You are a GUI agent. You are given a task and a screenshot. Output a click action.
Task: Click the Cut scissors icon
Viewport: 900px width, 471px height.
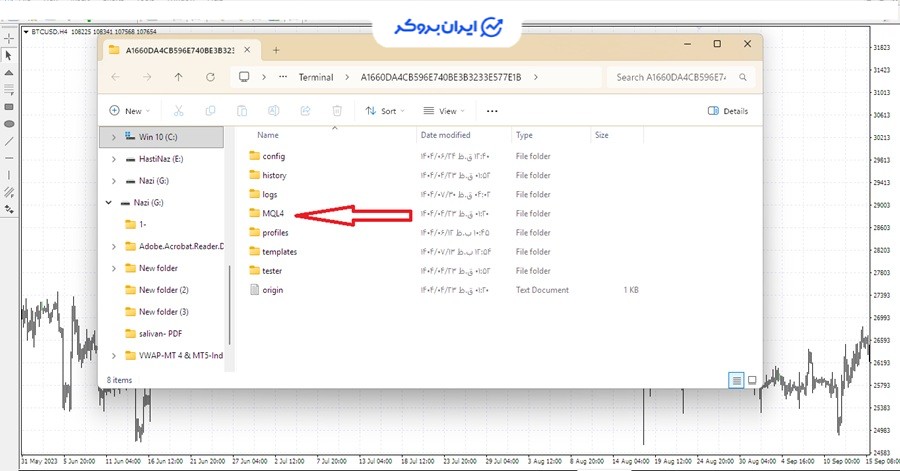tap(178, 111)
